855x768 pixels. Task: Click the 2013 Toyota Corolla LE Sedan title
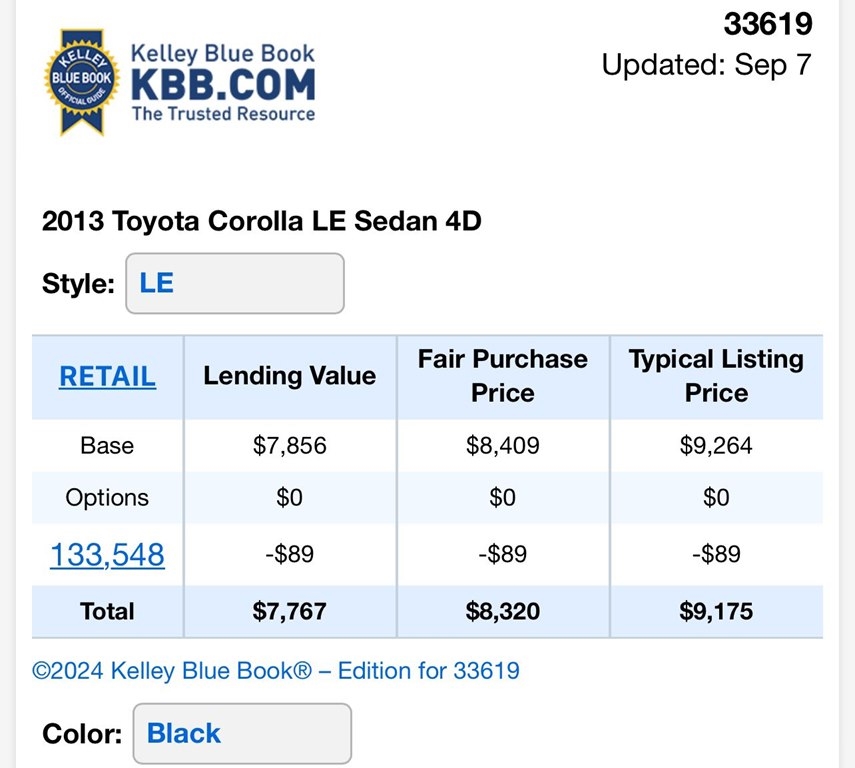(x=262, y=221)
